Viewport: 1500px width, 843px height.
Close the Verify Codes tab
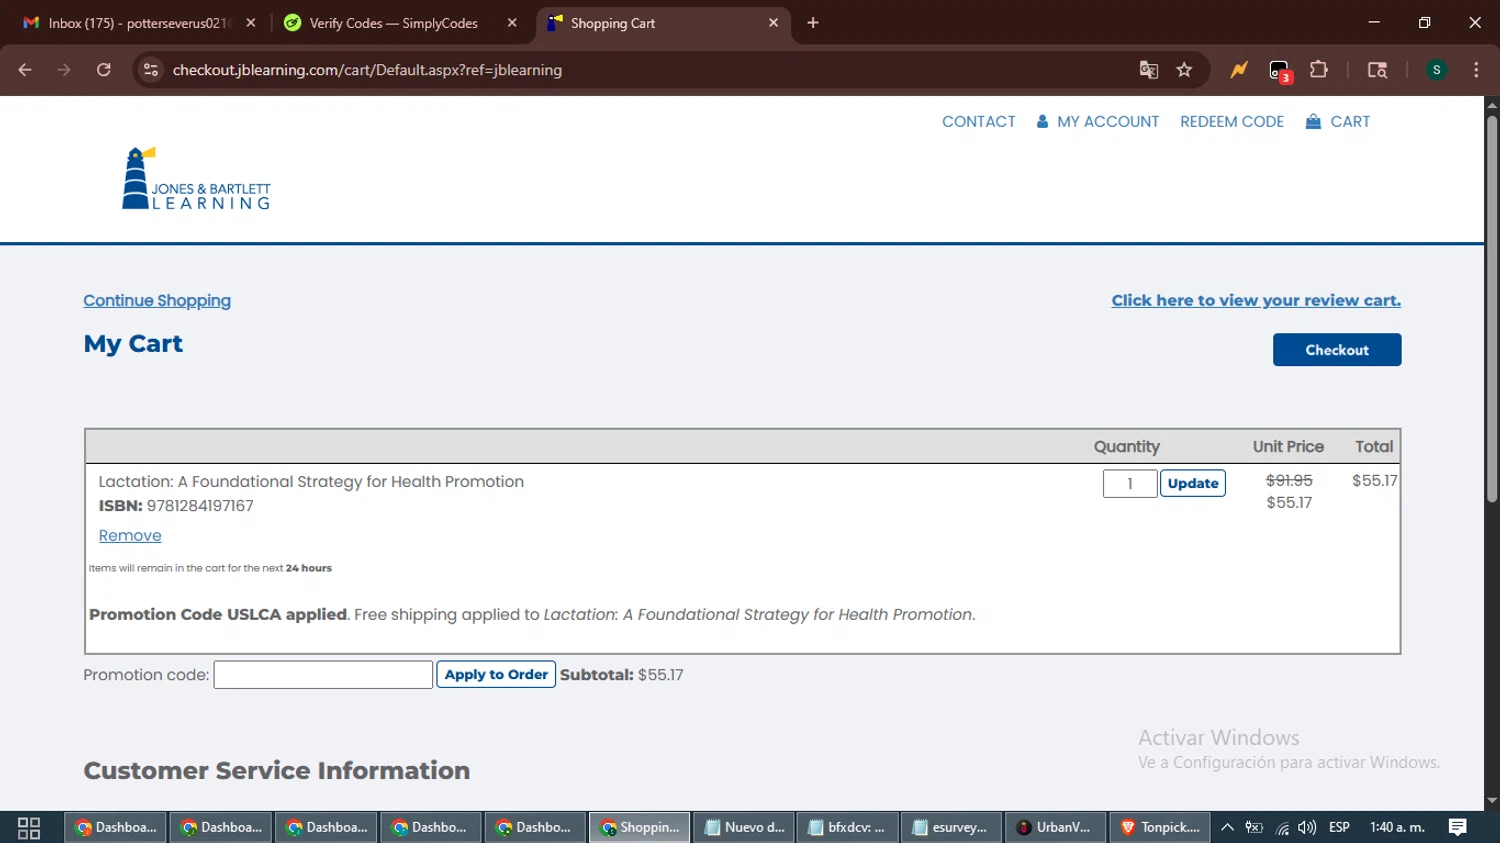coord(512,23)
